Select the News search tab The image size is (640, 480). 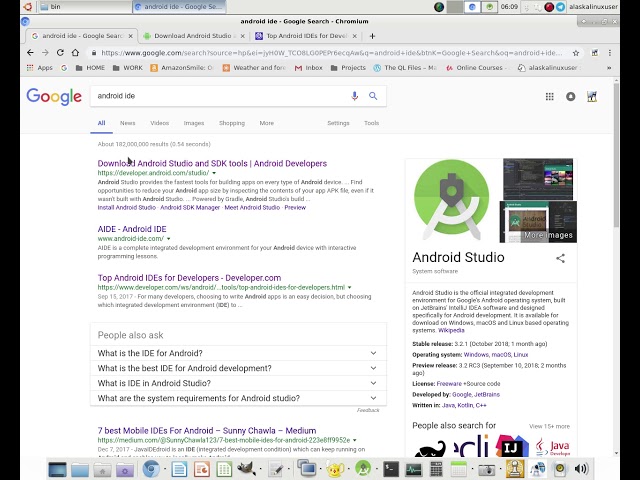(x=127, y=123)
